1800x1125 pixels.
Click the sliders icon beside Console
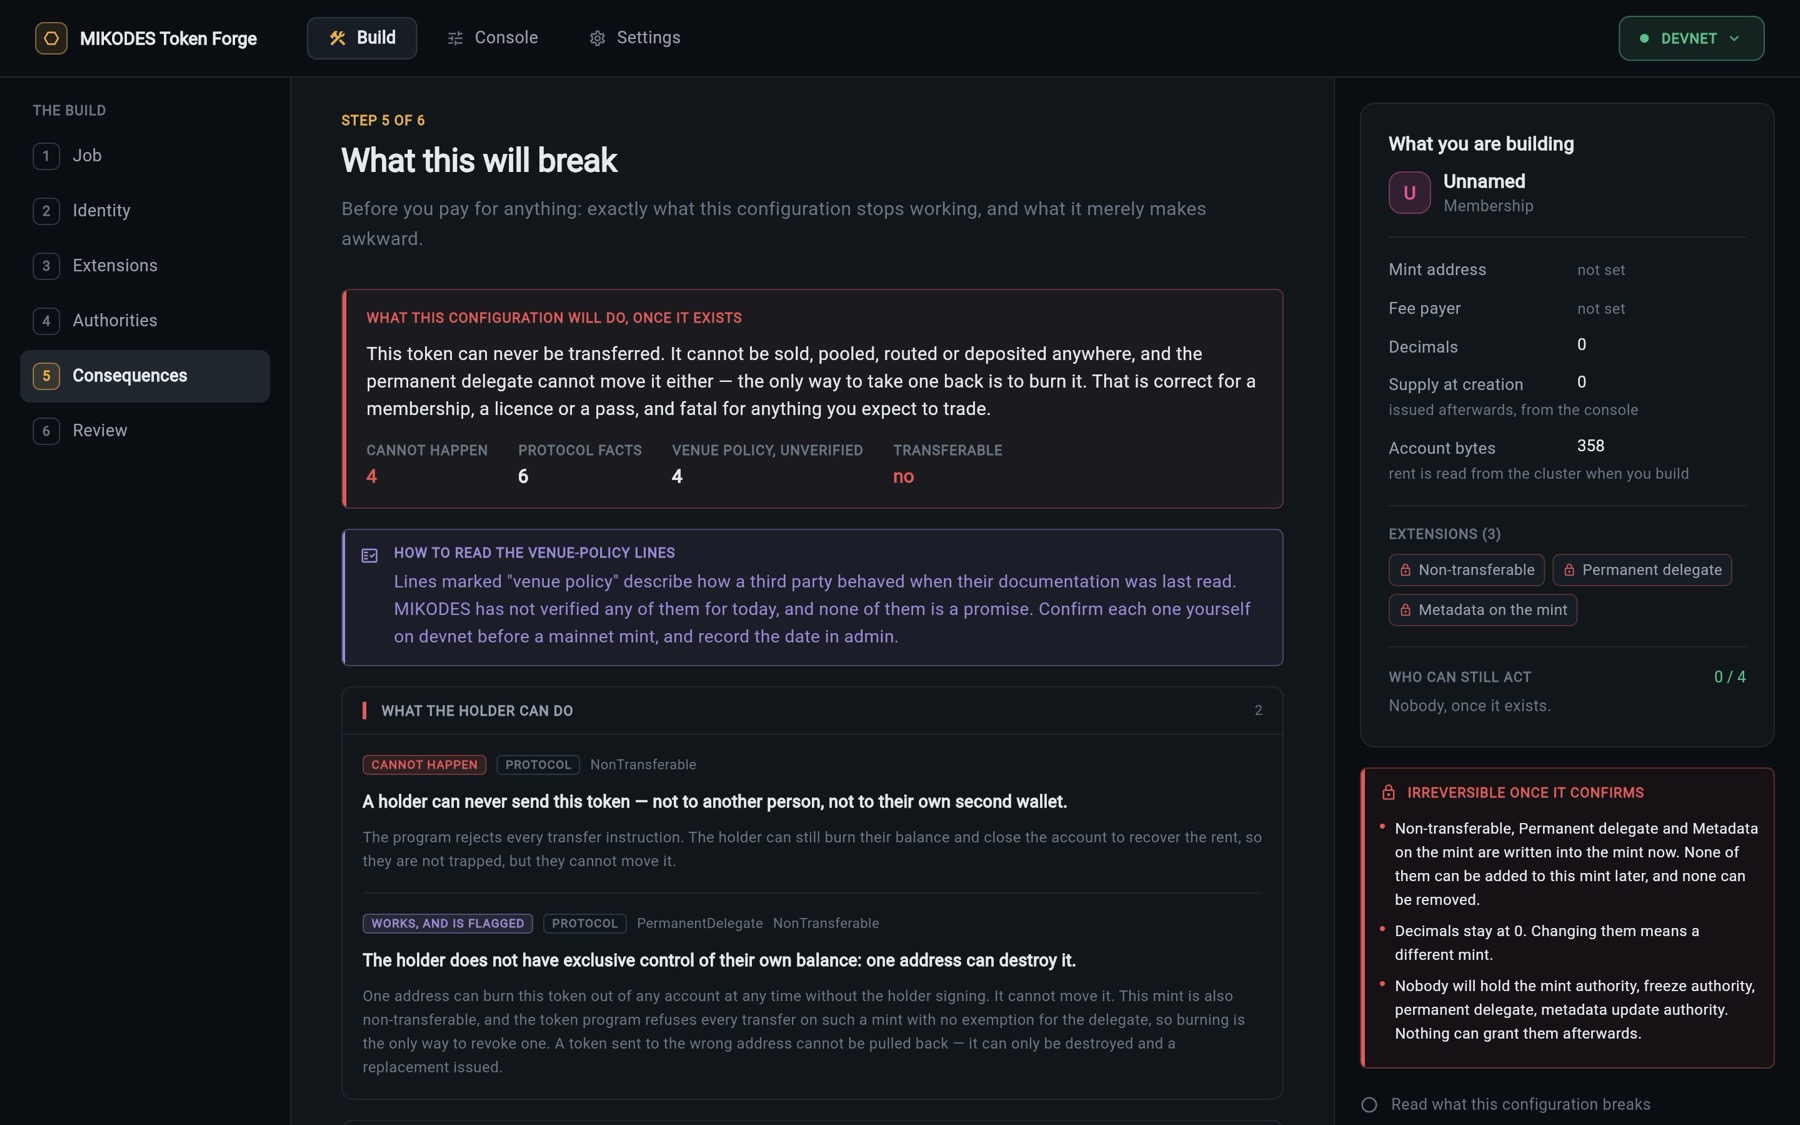click(x=455, y=38)
